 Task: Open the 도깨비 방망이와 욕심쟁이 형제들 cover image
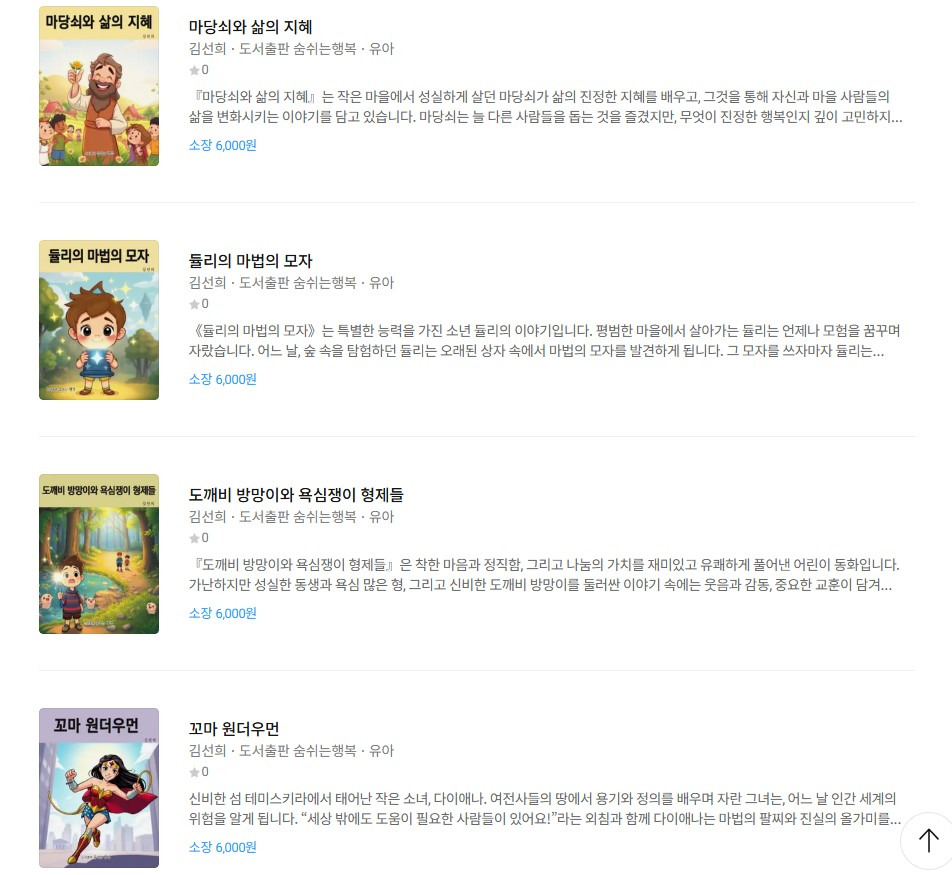point(99,554)
